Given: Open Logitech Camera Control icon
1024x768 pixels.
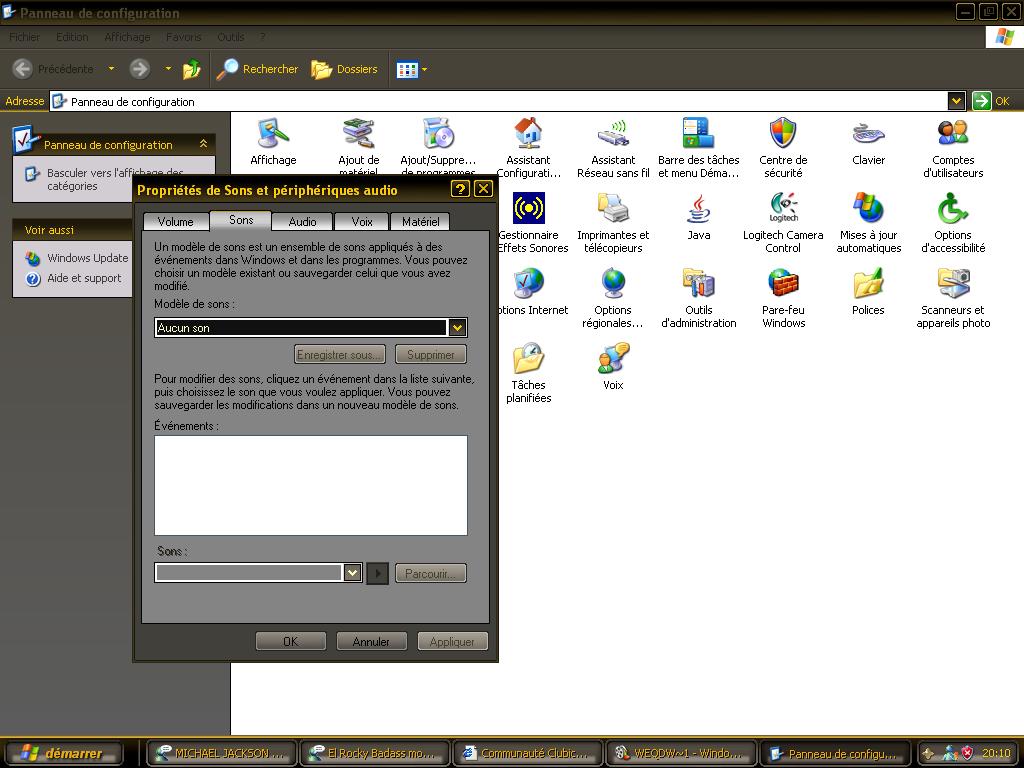Looking at the screenshot, I should (x=783, y=210).
